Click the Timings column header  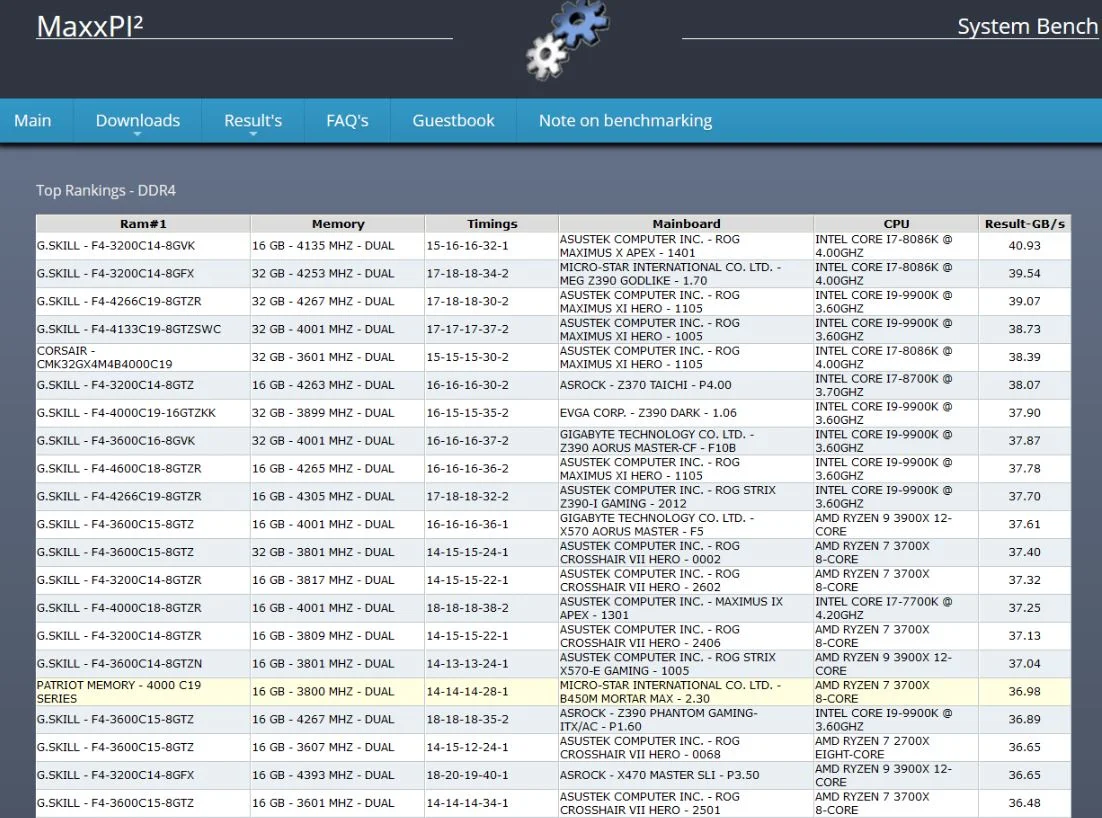[492, 223]
